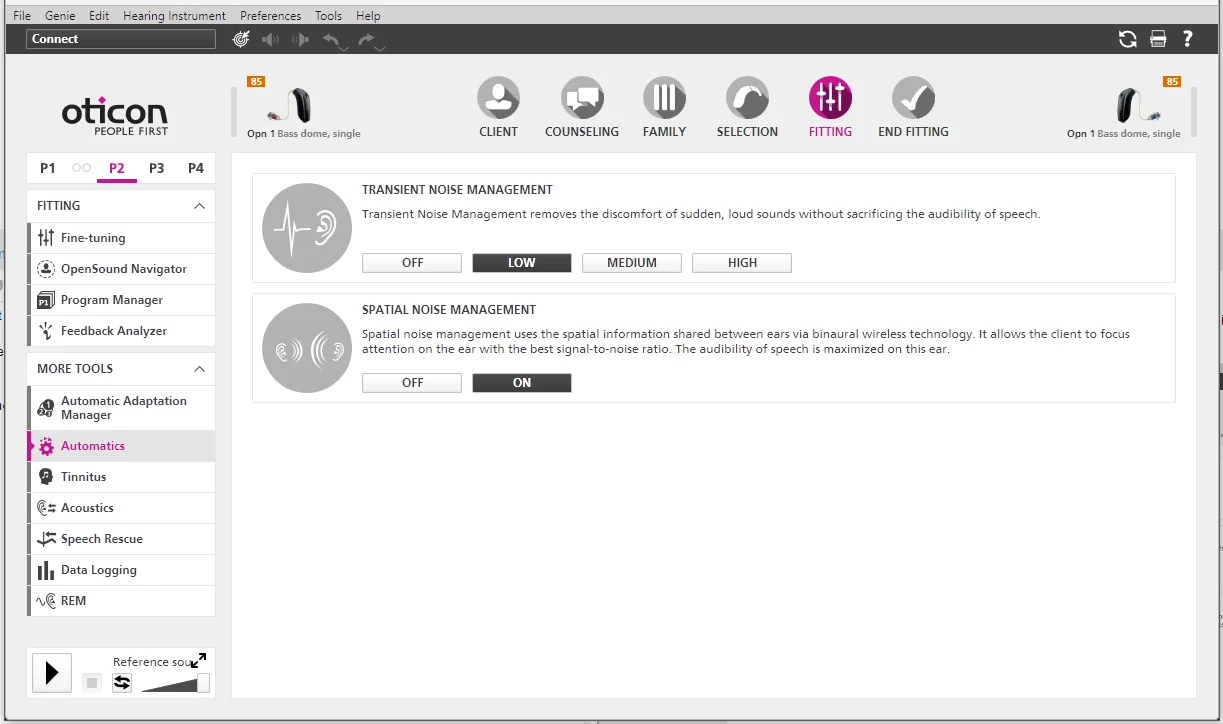Collapse the MORE TOOLS section
This screenshot has height=724, width=1223.
click(199, 369)
